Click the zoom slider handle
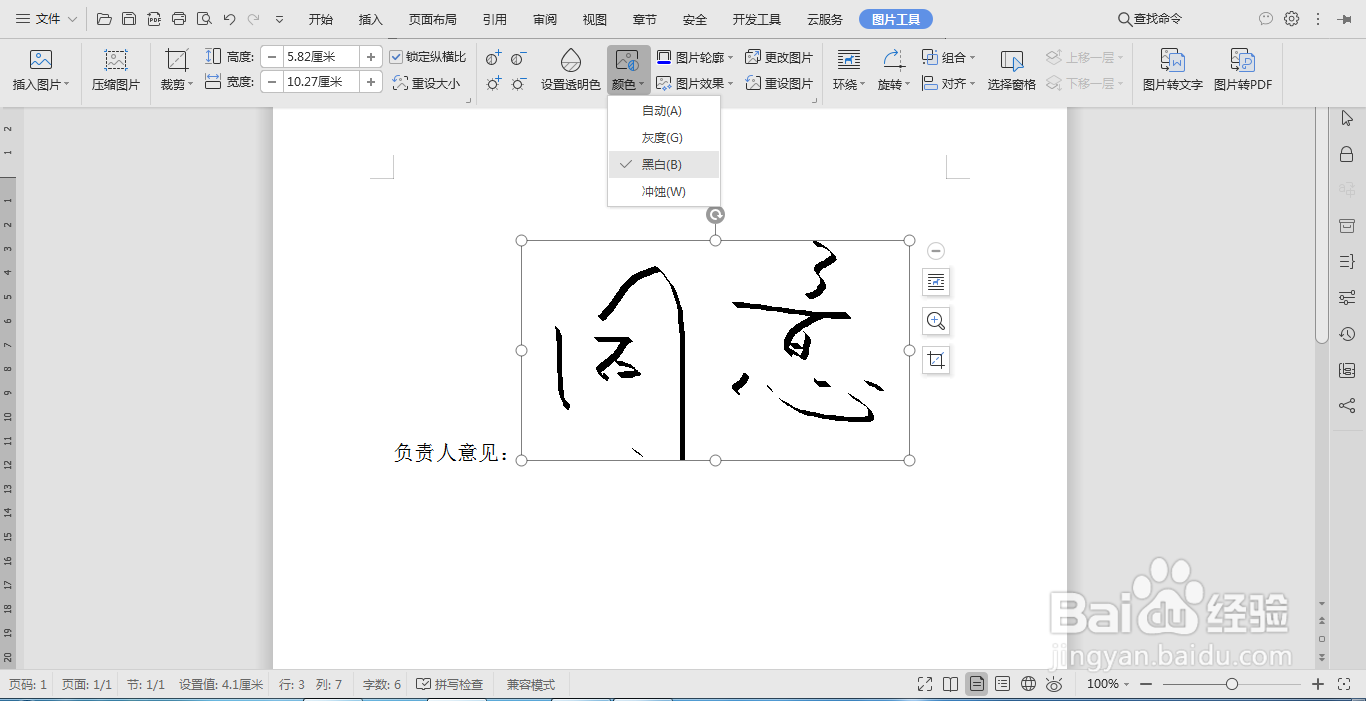Screen dimensions: 1367x703 (x=1232, y=684)
